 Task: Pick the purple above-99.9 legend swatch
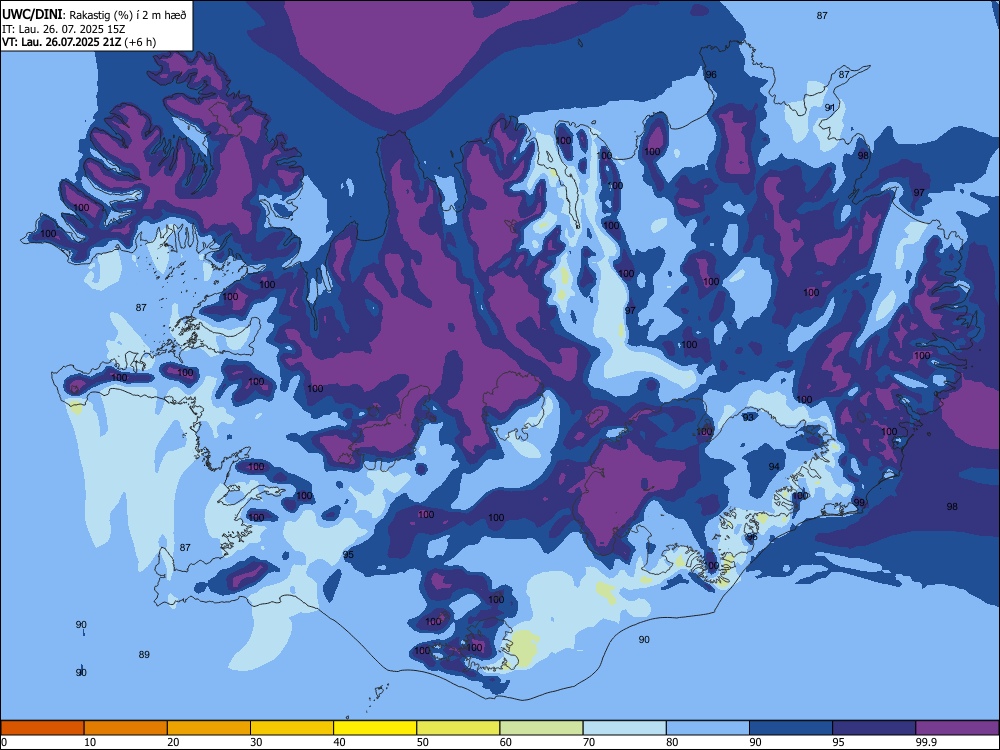click(957, 728)
